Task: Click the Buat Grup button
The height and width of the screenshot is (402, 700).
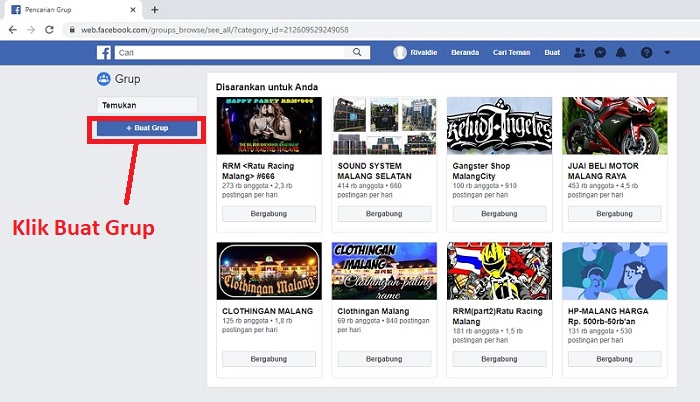Action: pos(147,128)
